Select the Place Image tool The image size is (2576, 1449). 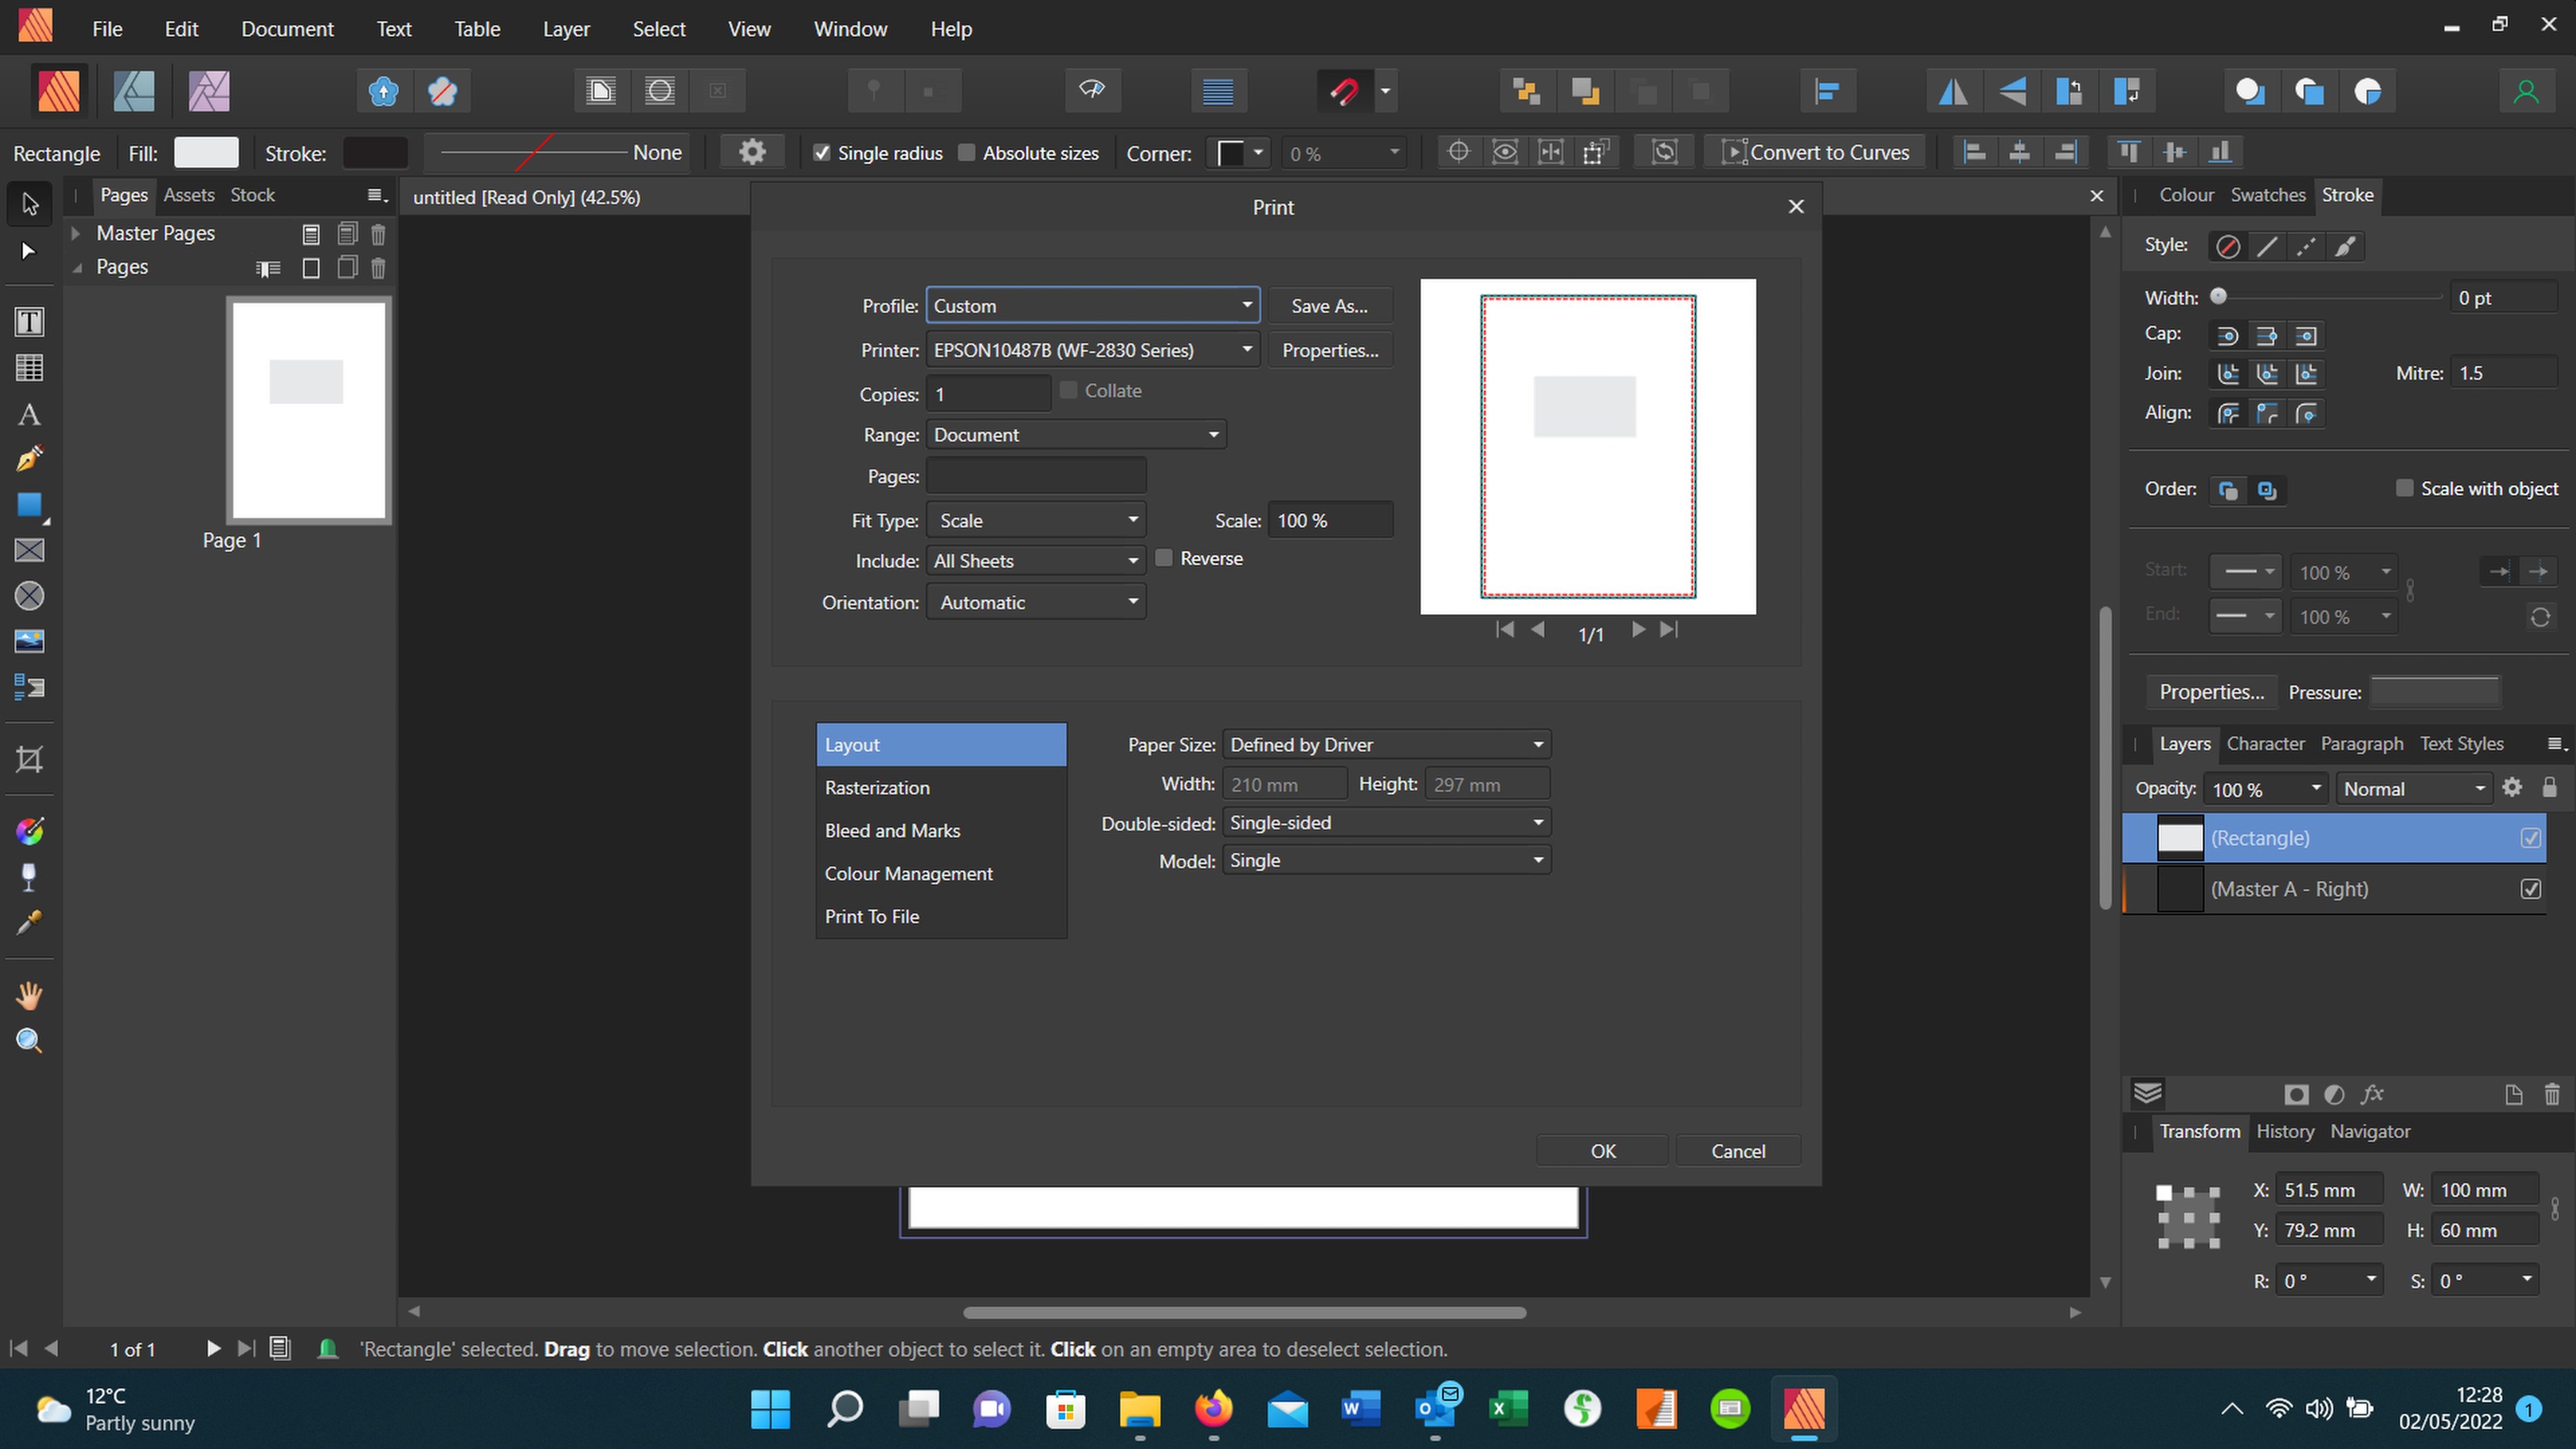pos(29,641)
